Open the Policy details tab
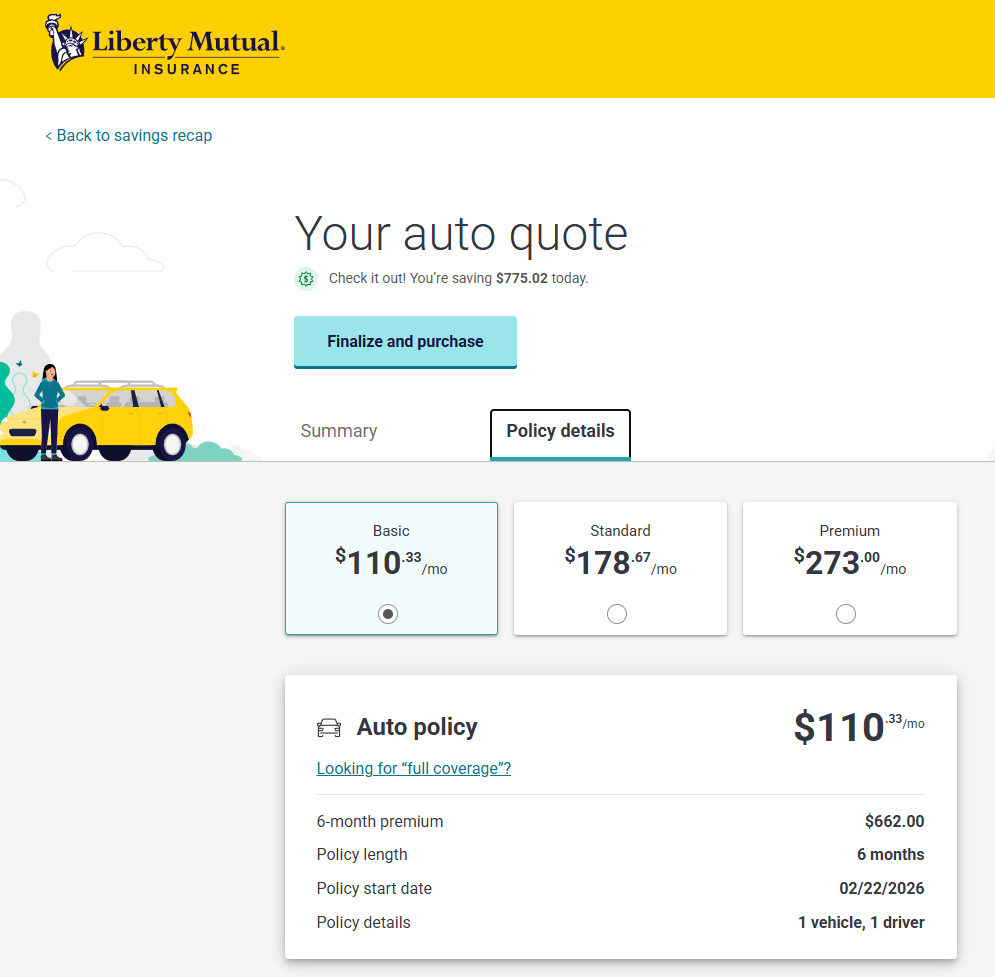 [560, 432]
